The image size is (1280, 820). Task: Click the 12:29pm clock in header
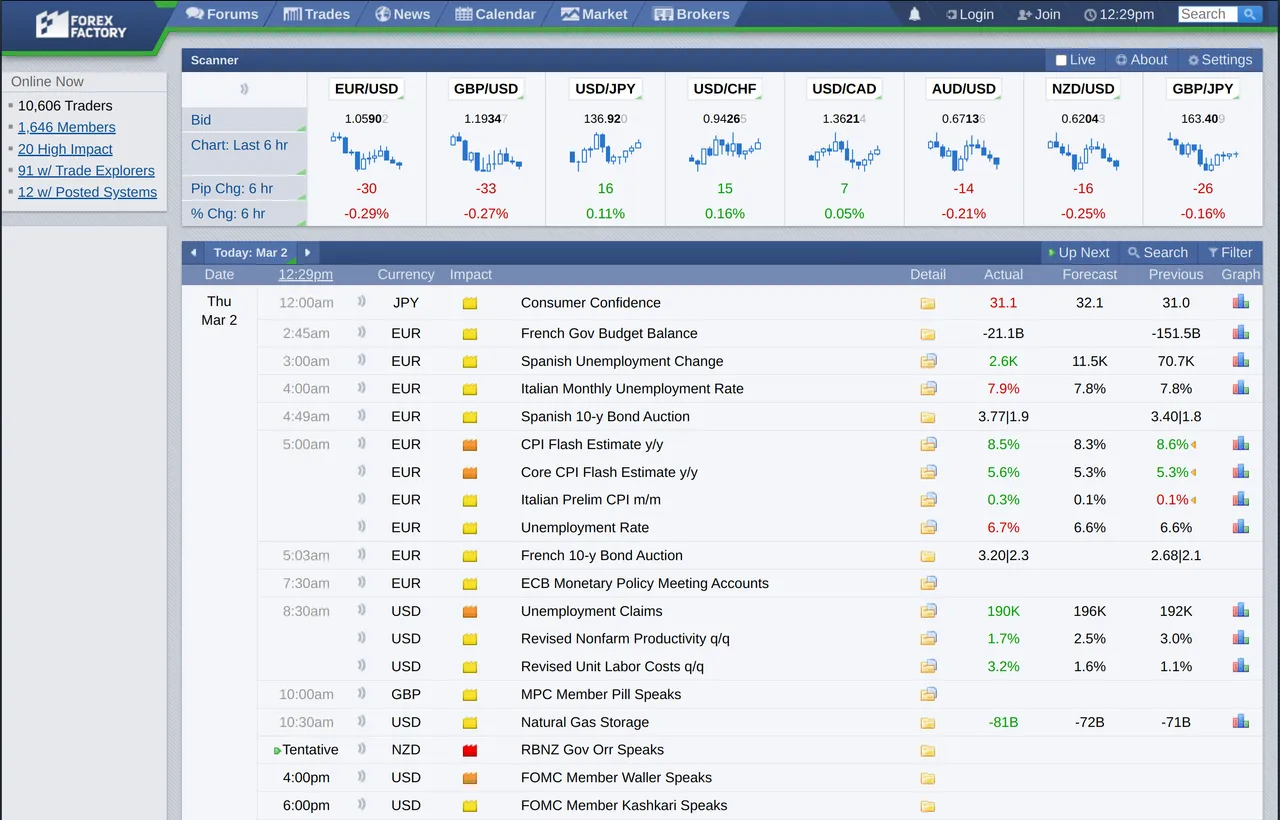pyautogui.click(x=1119, y=14)
